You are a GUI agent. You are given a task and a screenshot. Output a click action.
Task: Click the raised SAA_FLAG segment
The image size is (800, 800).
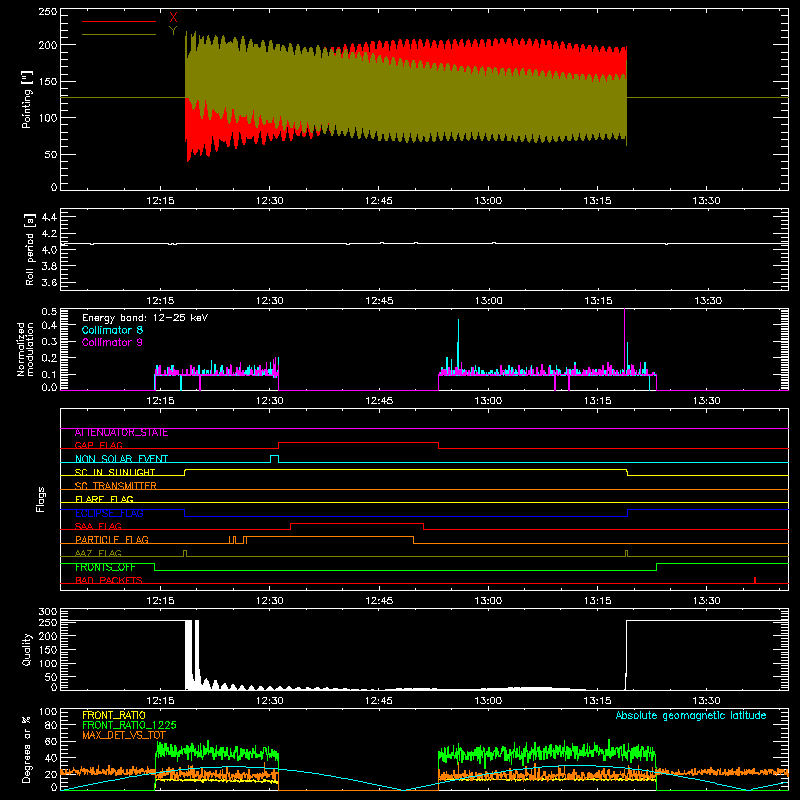tap(357, 524)
